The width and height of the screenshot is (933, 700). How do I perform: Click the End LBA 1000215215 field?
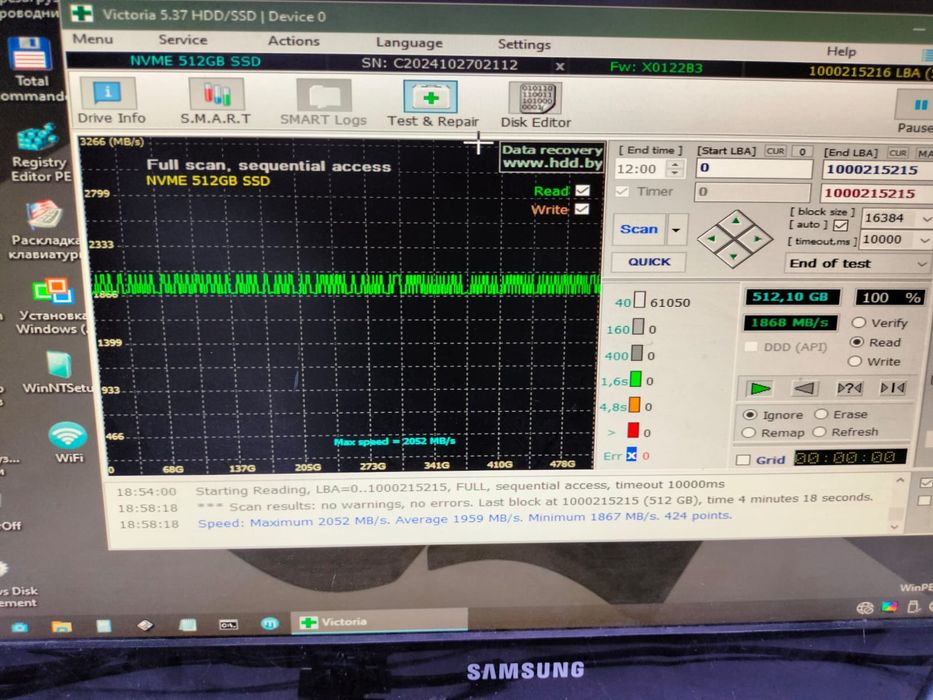pos(877,170)
